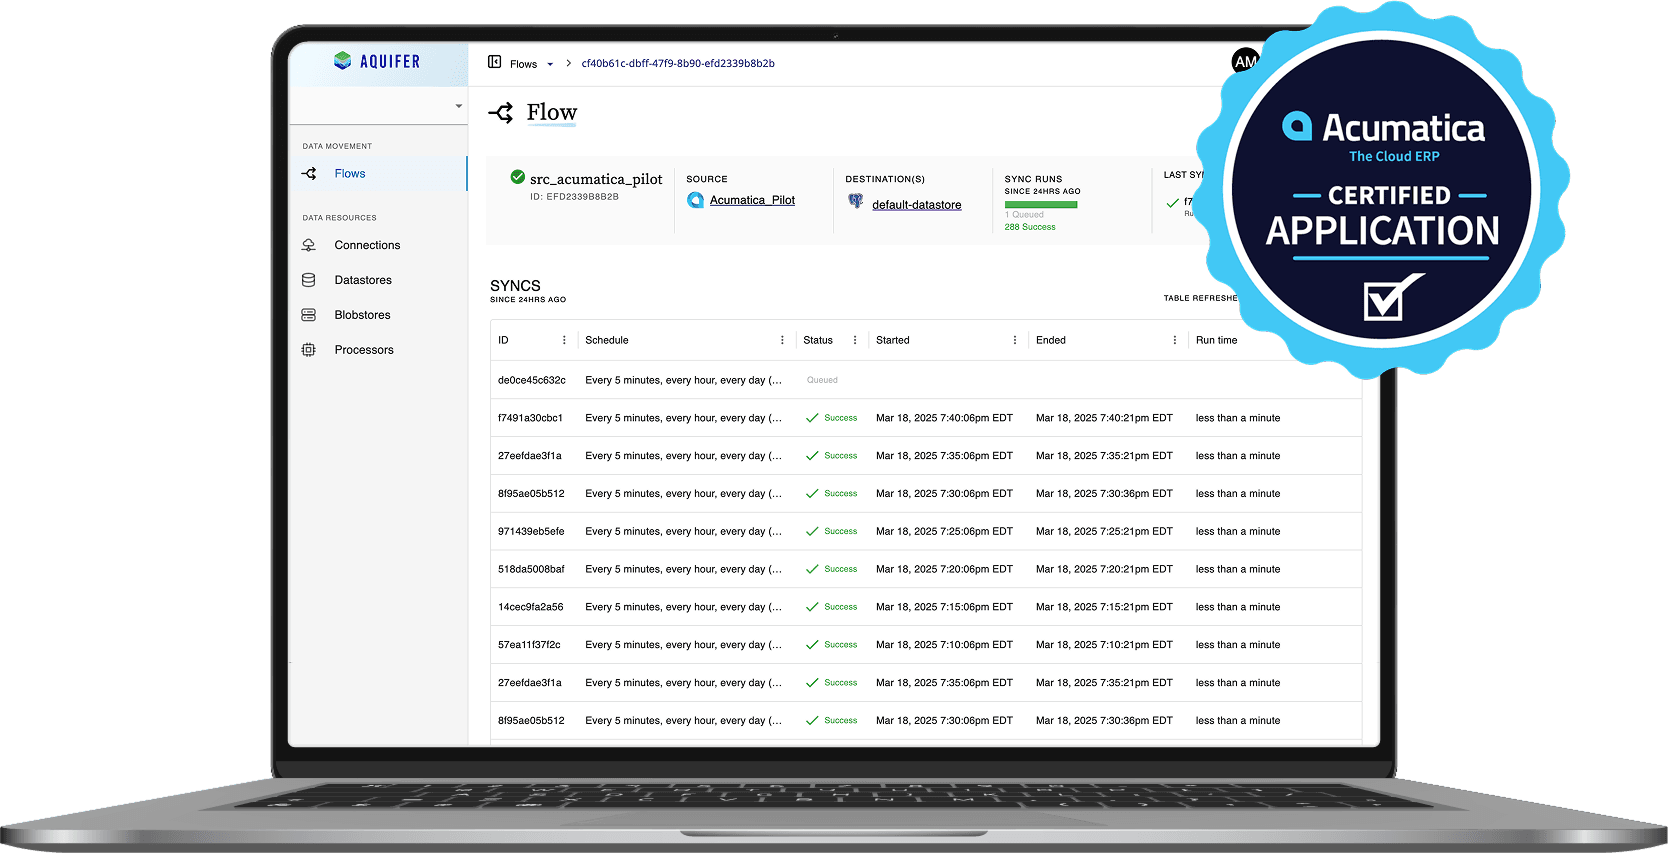Click the src_acumatica_pilot flow name
Viewport: 1668px width, 853px height.
click(x=596, y=179)
